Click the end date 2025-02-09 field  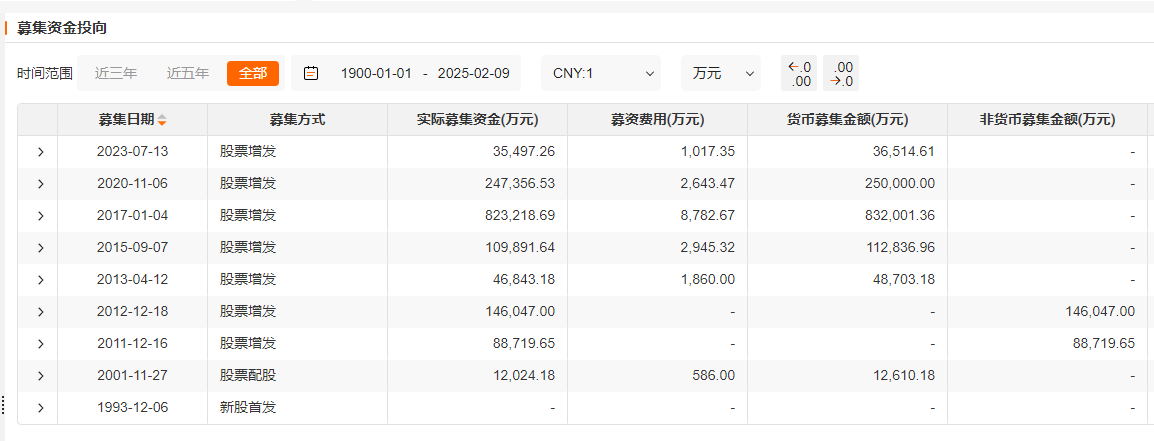click(x=473, y=73)
